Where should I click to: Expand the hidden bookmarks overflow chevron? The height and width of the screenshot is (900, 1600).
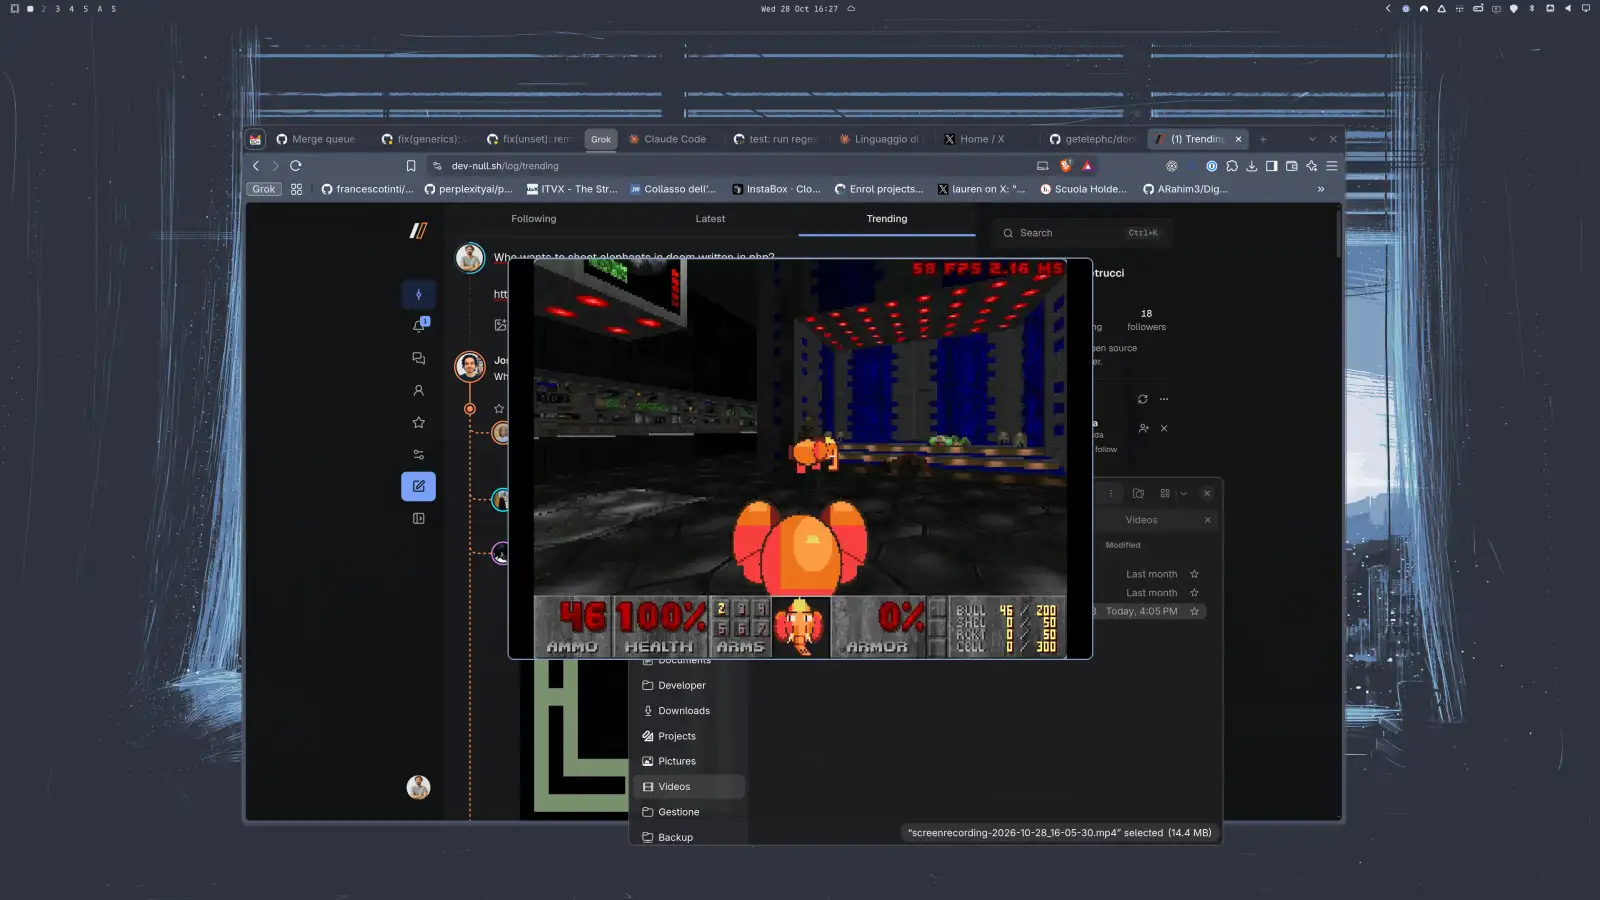(1321, 189)
